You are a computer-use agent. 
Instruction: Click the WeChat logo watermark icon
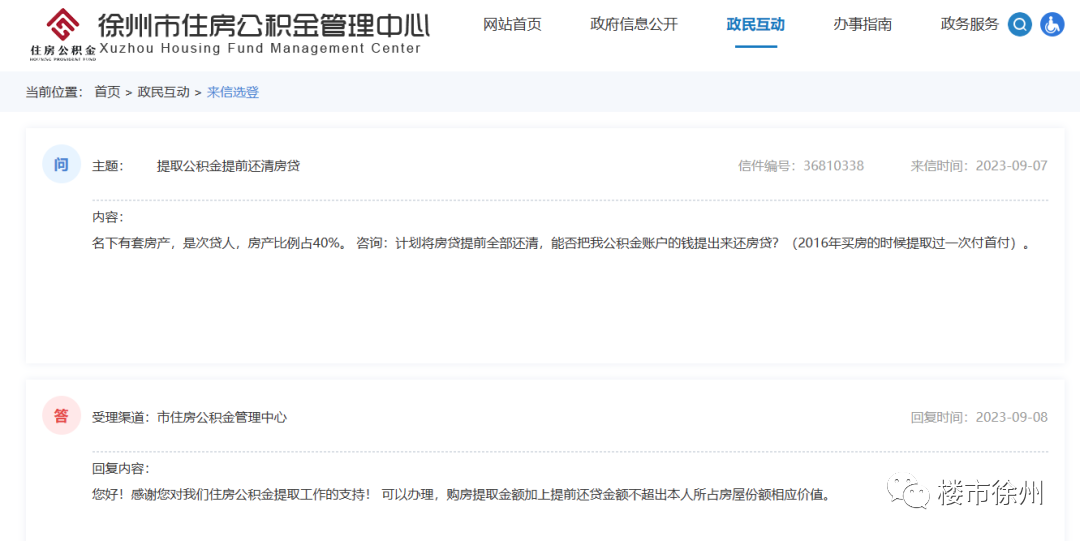pos(908,491)
